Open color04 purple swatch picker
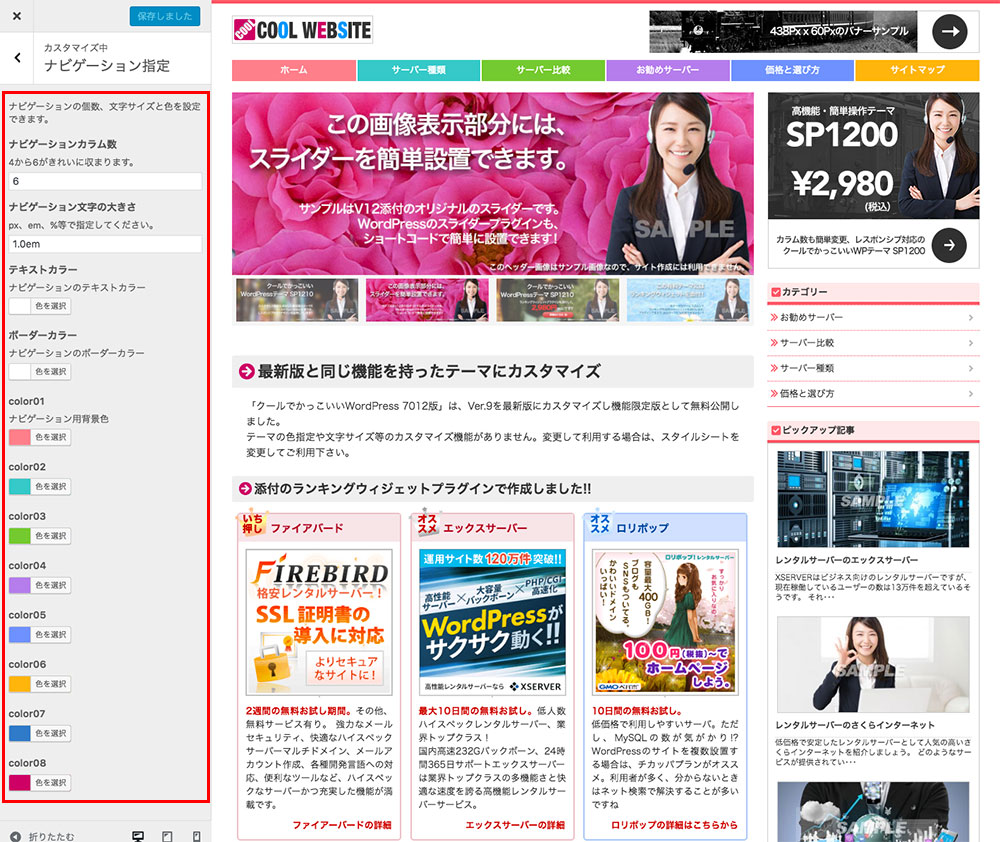Screen dimensions: 1000x842 [40, 585]
